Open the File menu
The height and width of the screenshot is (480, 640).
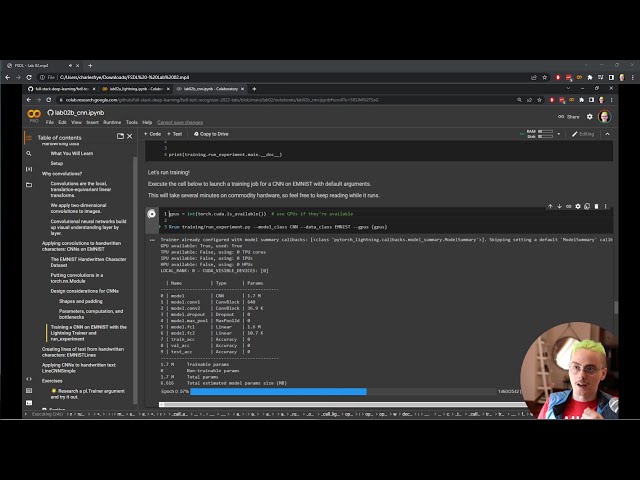pyautogui.click(x=50, y=122)
